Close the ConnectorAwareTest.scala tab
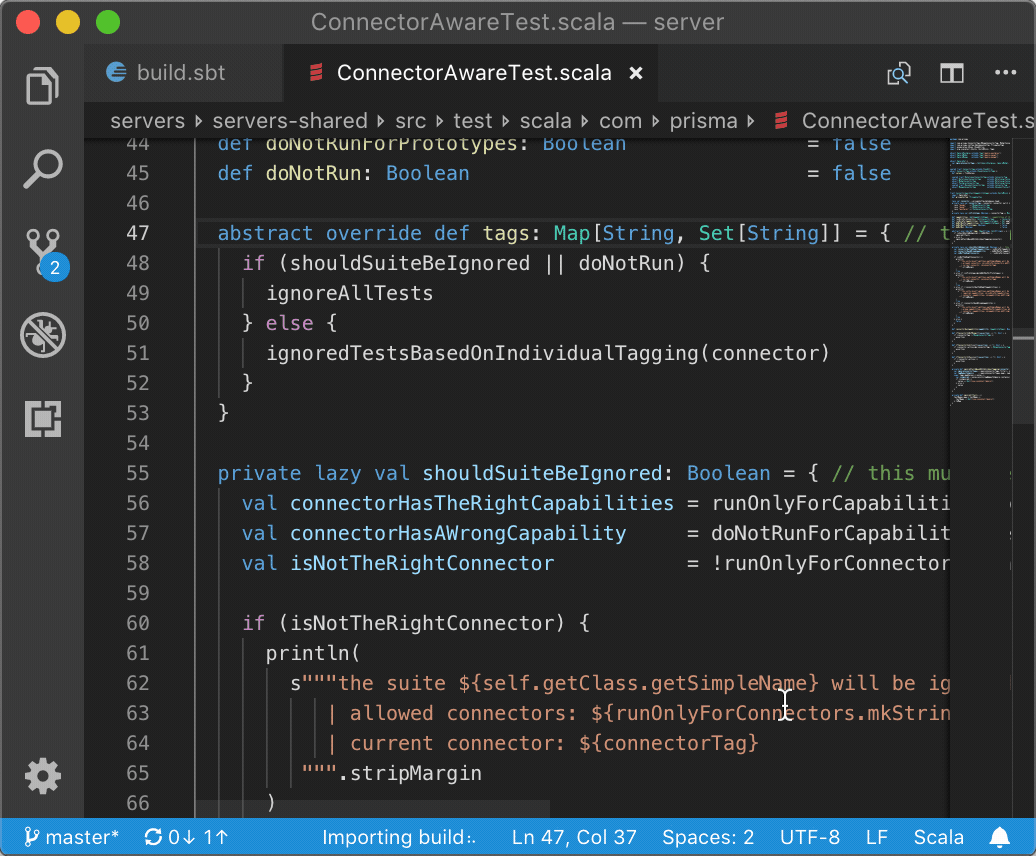This screenshot has height=856, width=1036. pyautogui.click(x=636, y=73)
